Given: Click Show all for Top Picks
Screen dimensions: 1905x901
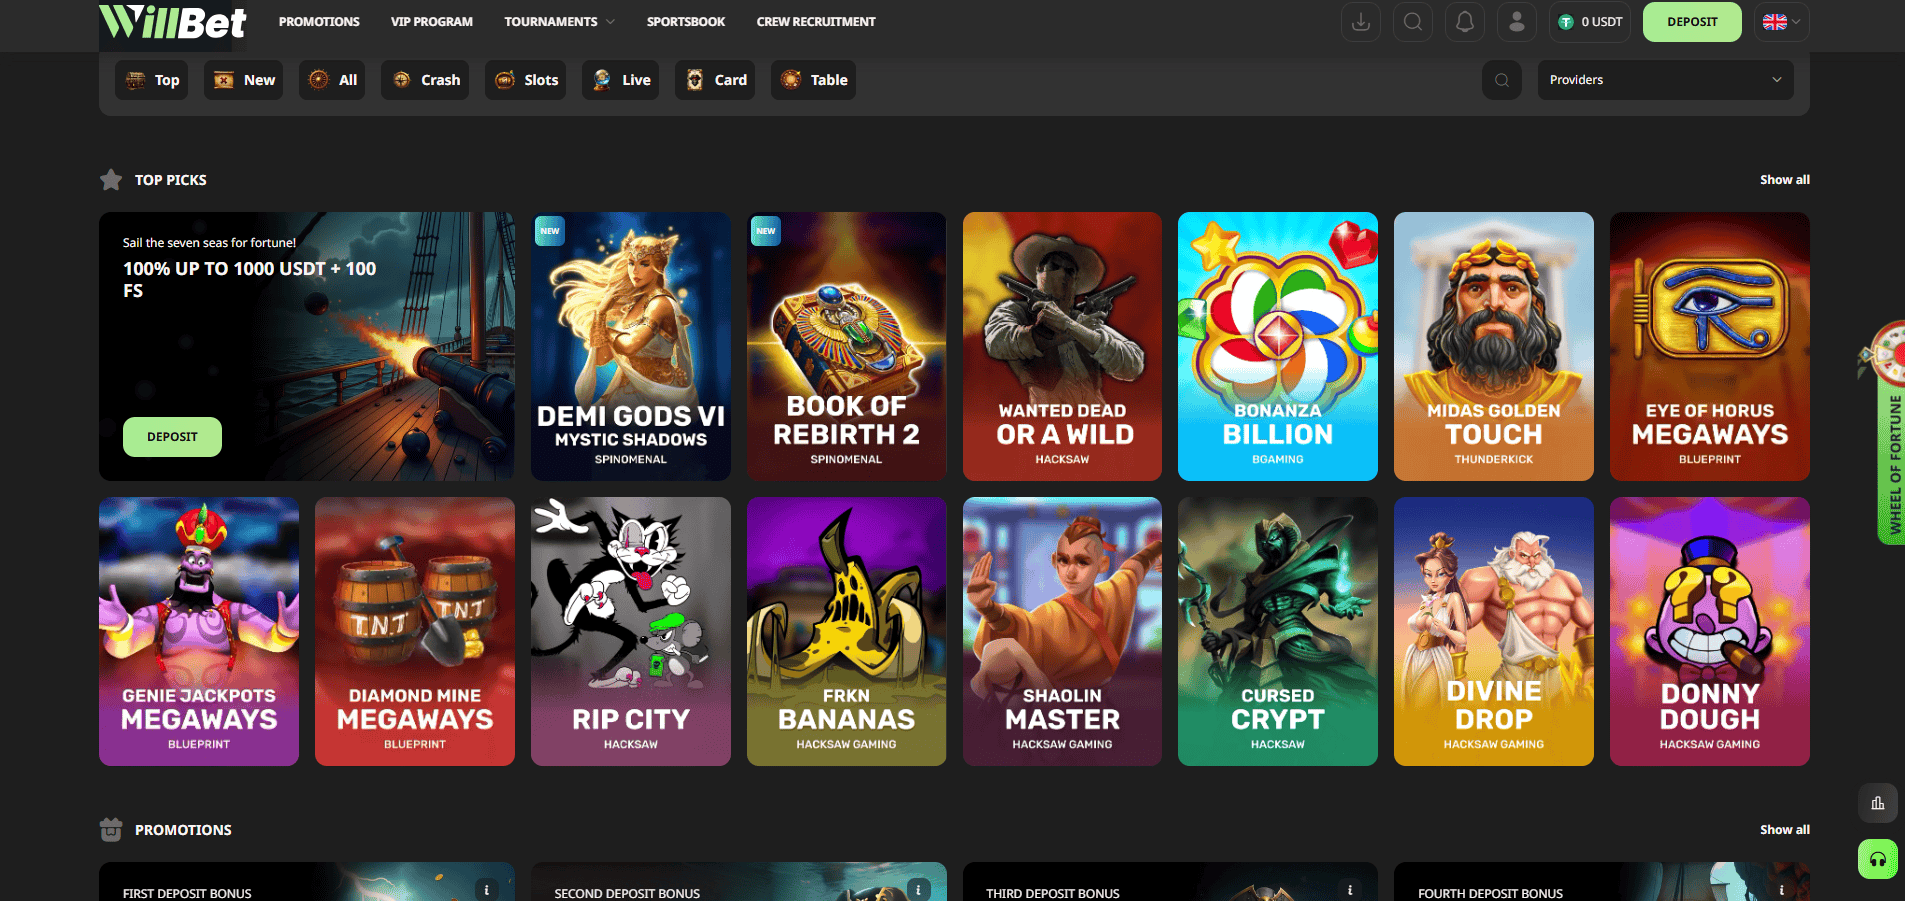Looking at the screenshot, I should [x=1785, y=180].
